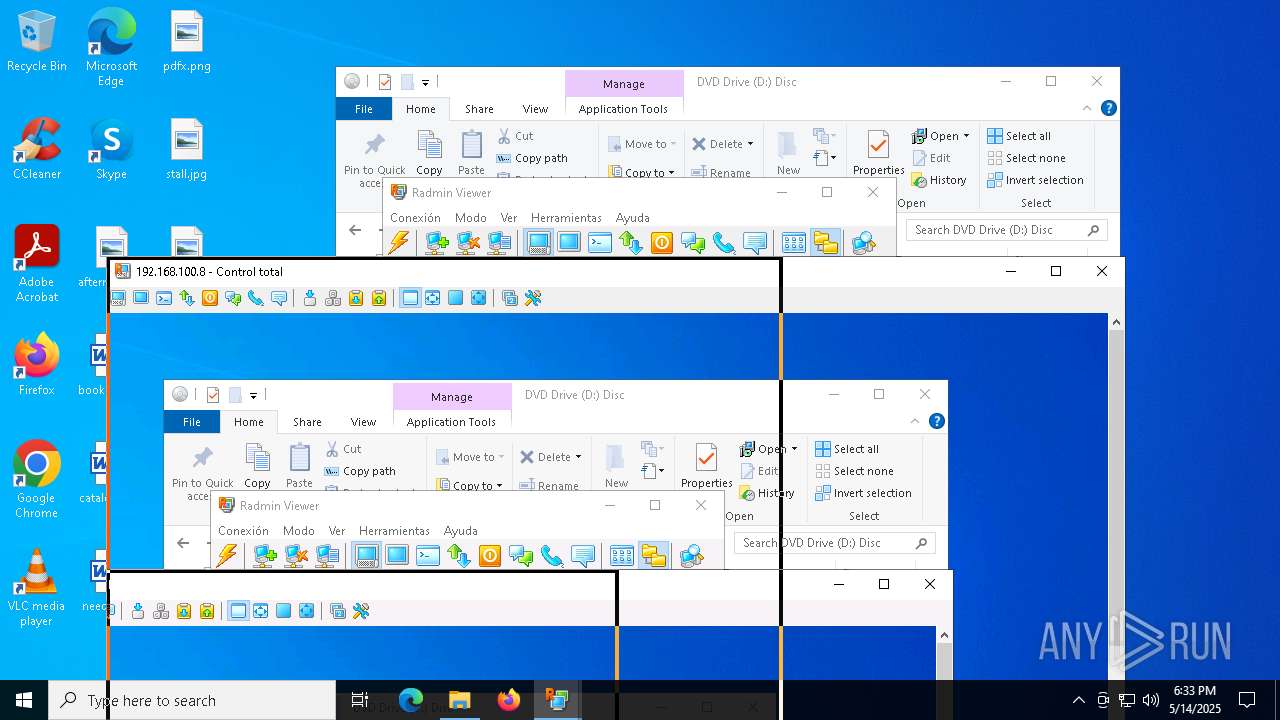Viewport: 1280px width, 720px height.
Task: Click Windows taskbar search box
Action: pos(192,700)
